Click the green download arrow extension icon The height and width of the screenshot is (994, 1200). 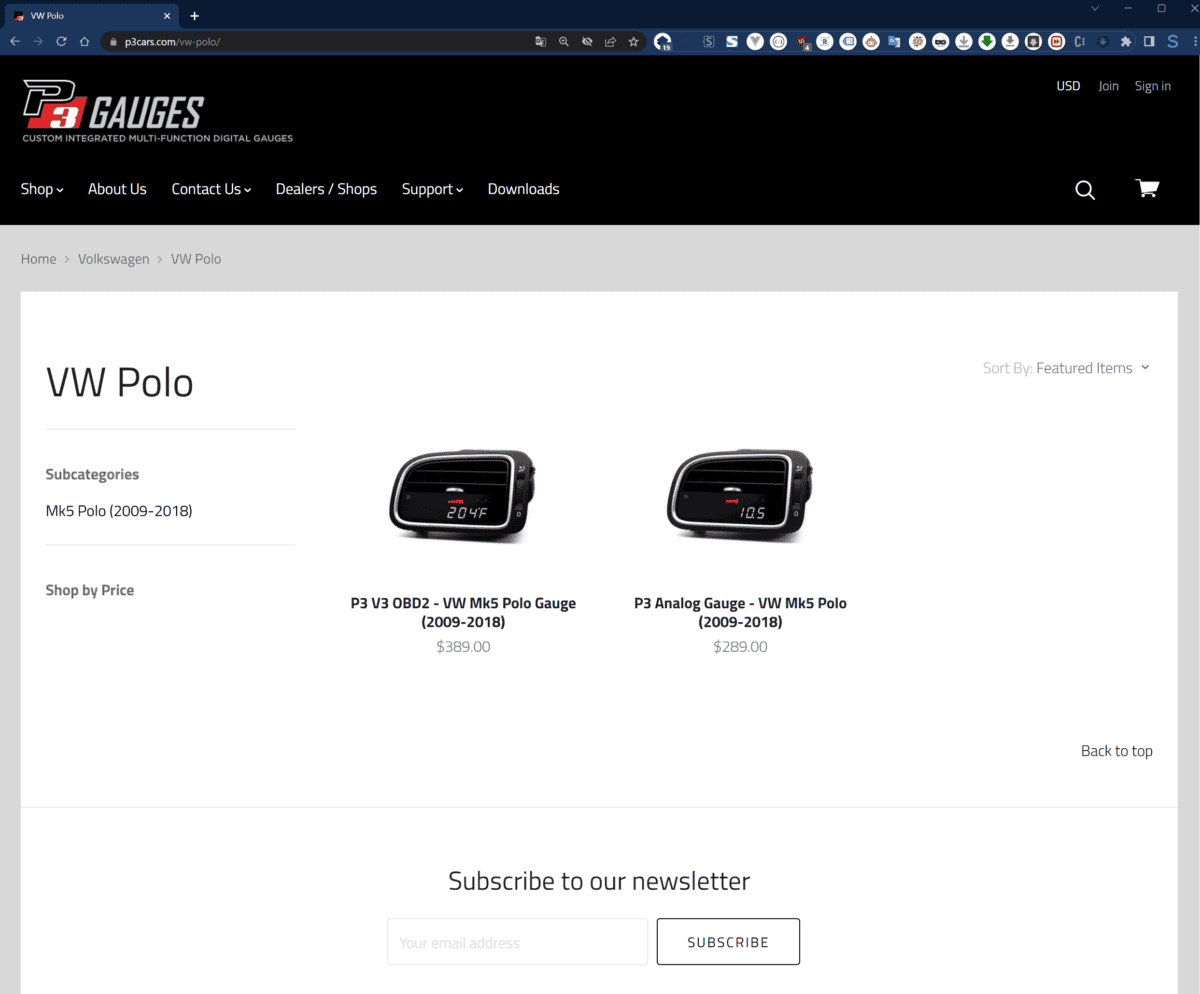coord(987,42)
